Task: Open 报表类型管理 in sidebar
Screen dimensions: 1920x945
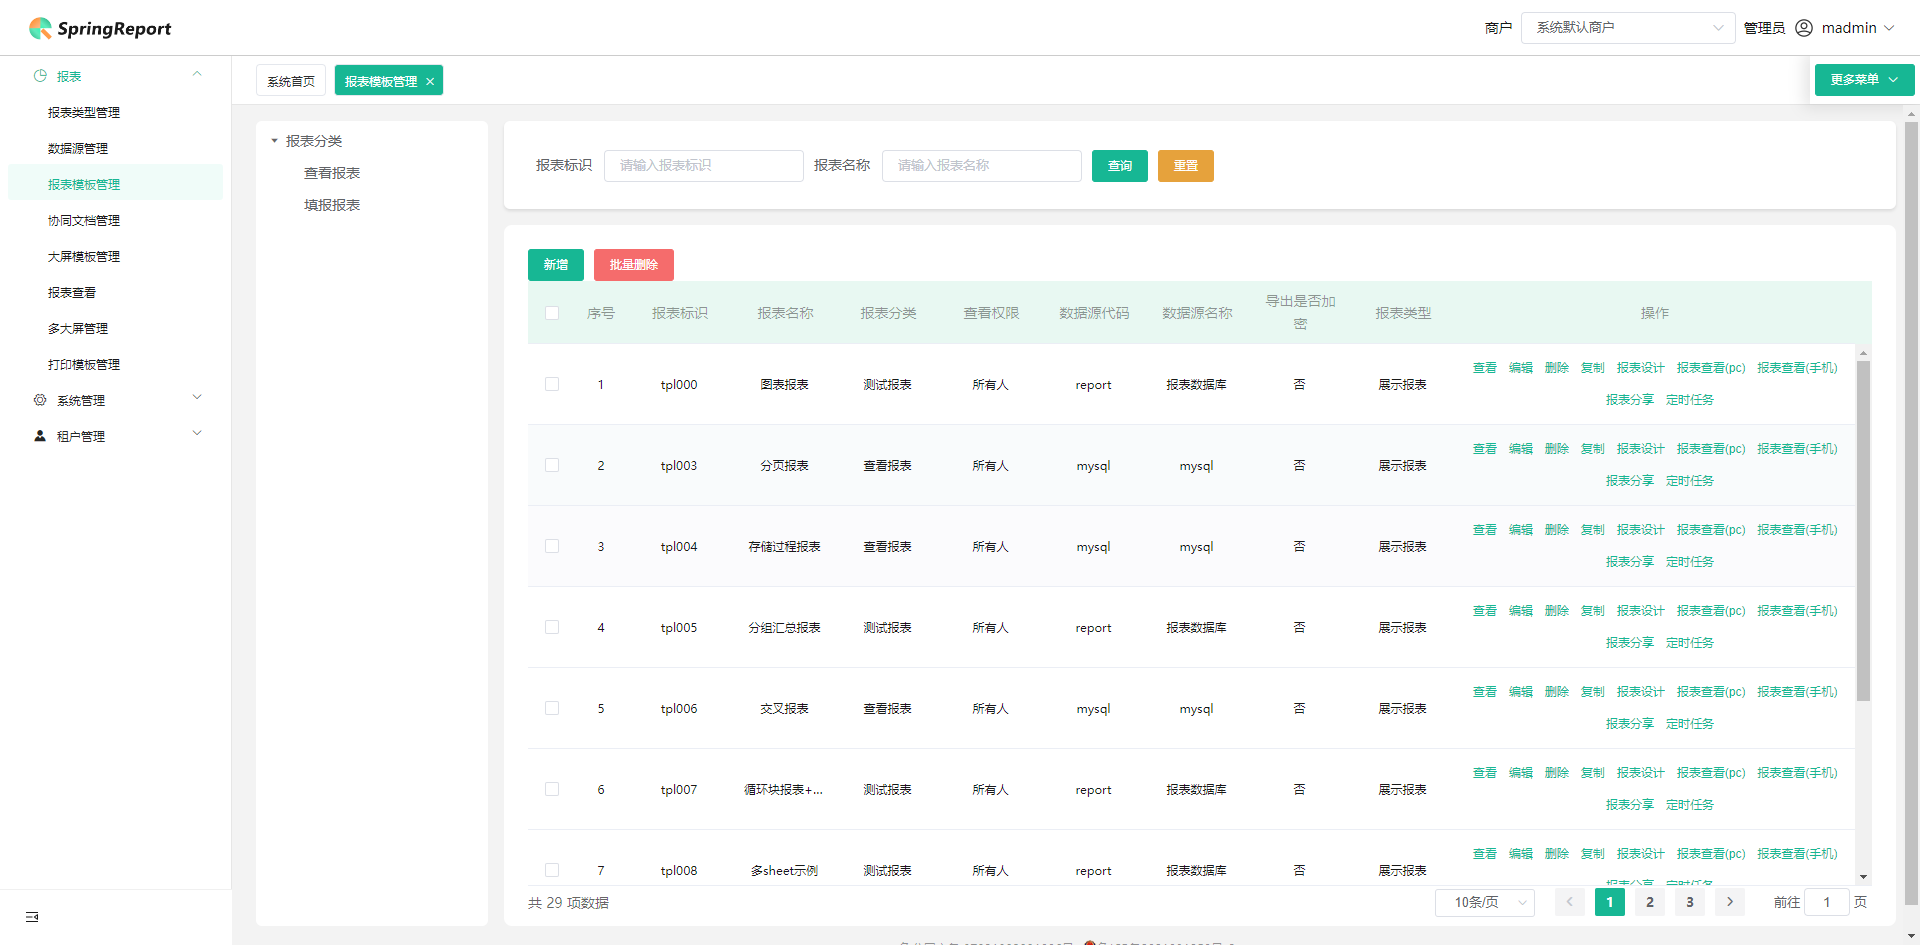Action: click(84, 113)
